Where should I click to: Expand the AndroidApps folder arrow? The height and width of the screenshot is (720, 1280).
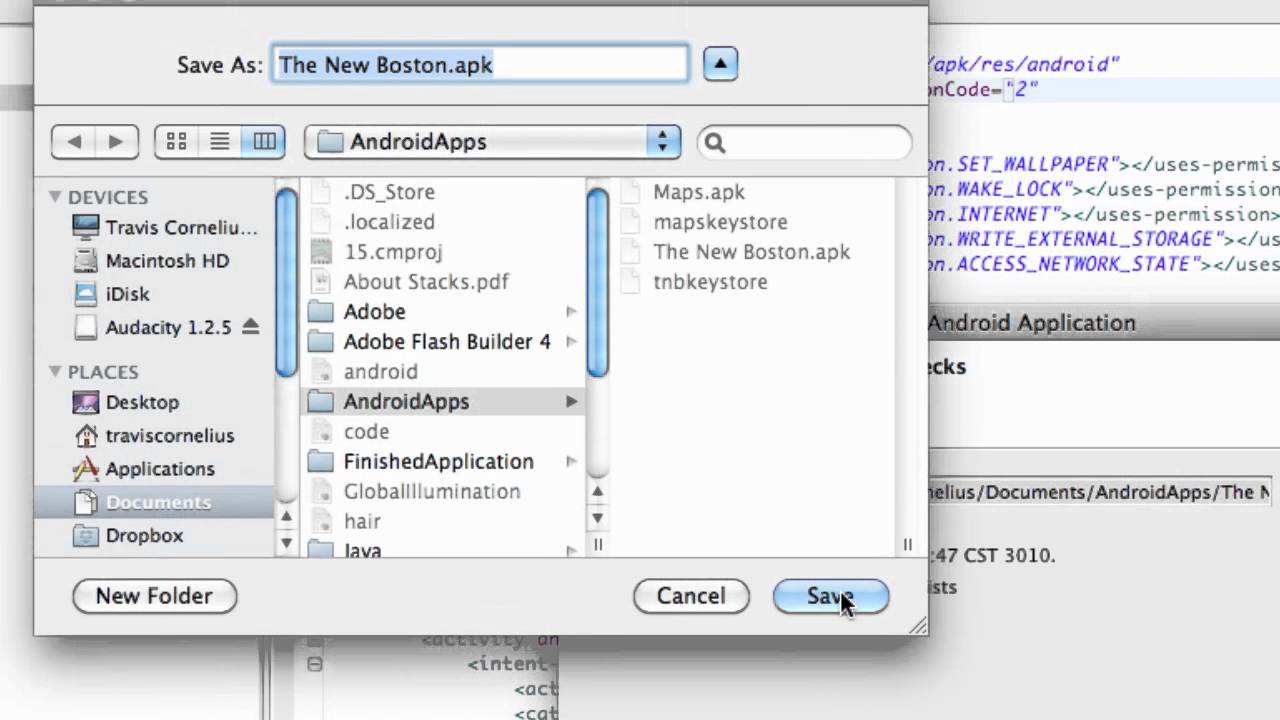[x=571, y=402]
